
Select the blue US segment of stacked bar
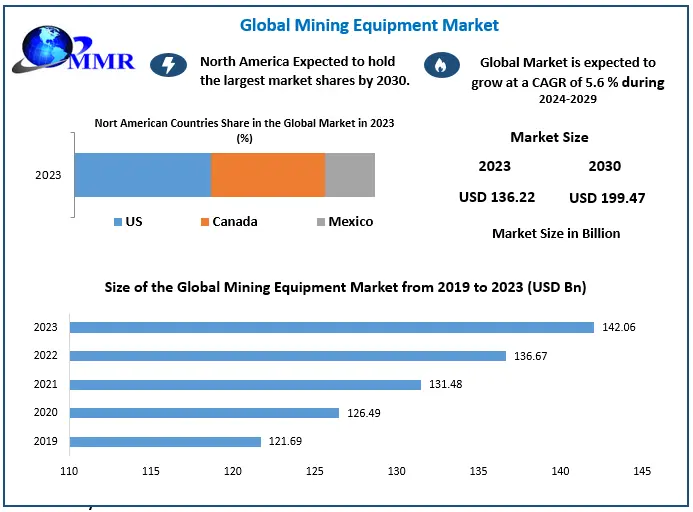click(x=142, y=175)
